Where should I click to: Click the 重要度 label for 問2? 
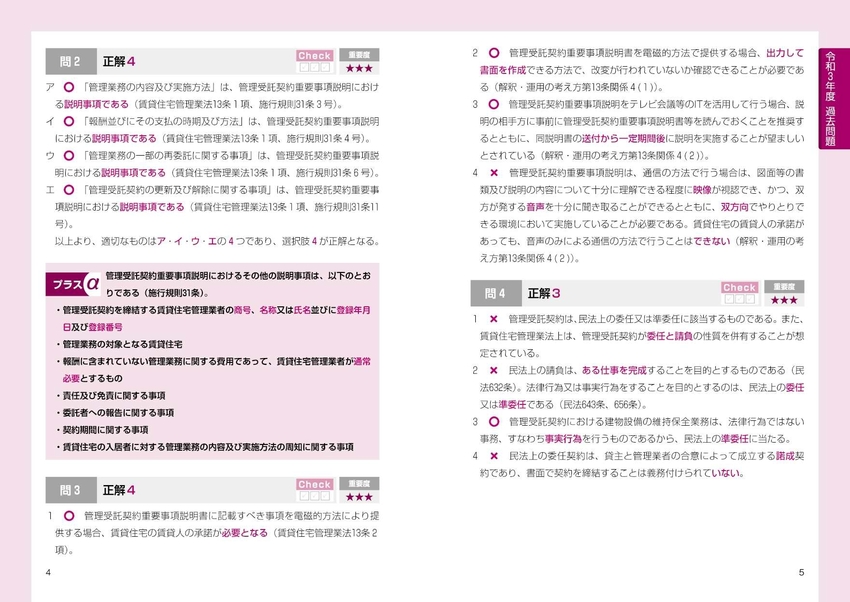coord(359,55)
